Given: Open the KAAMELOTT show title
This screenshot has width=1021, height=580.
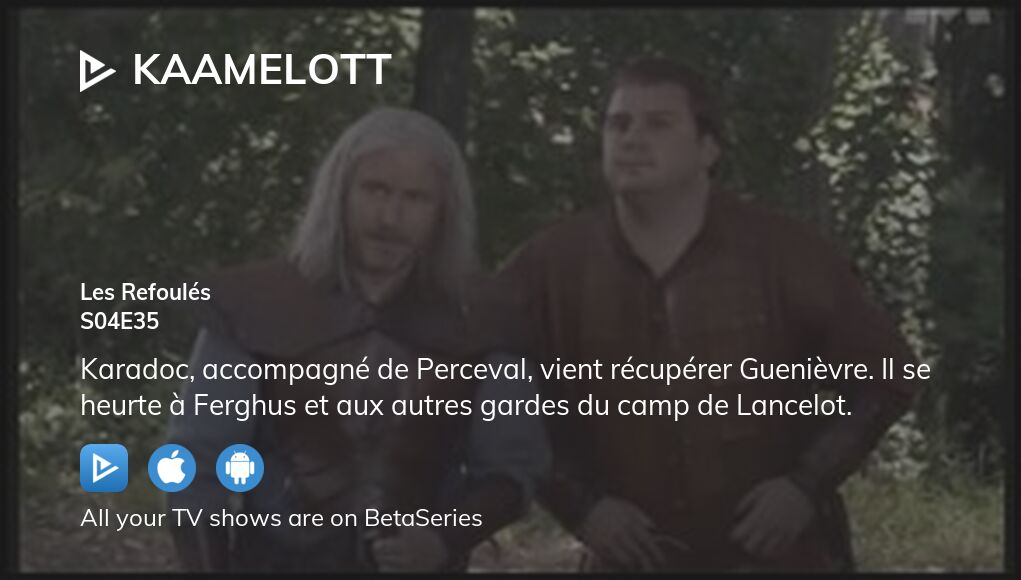Looking at the screenshot, I should 262,70.
